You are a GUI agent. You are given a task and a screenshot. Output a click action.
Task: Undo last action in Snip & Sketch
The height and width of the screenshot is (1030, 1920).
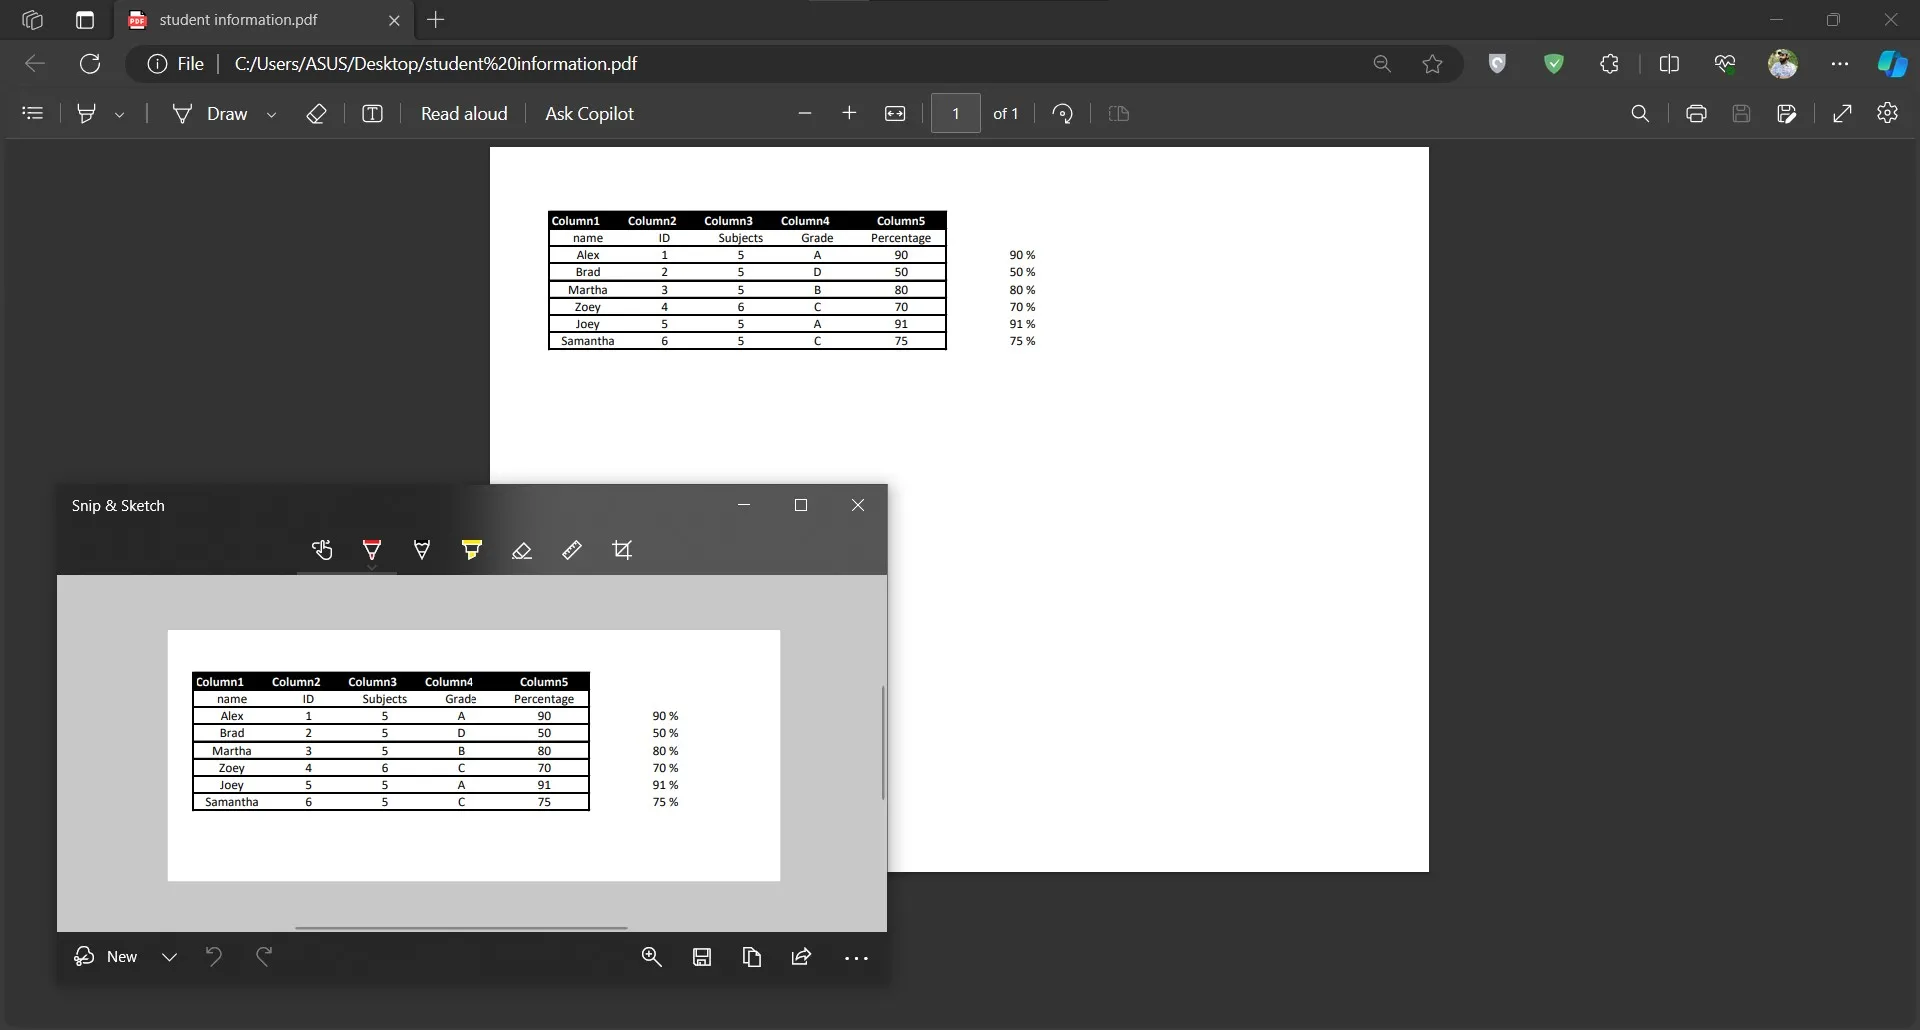click(x=213, y=957)
